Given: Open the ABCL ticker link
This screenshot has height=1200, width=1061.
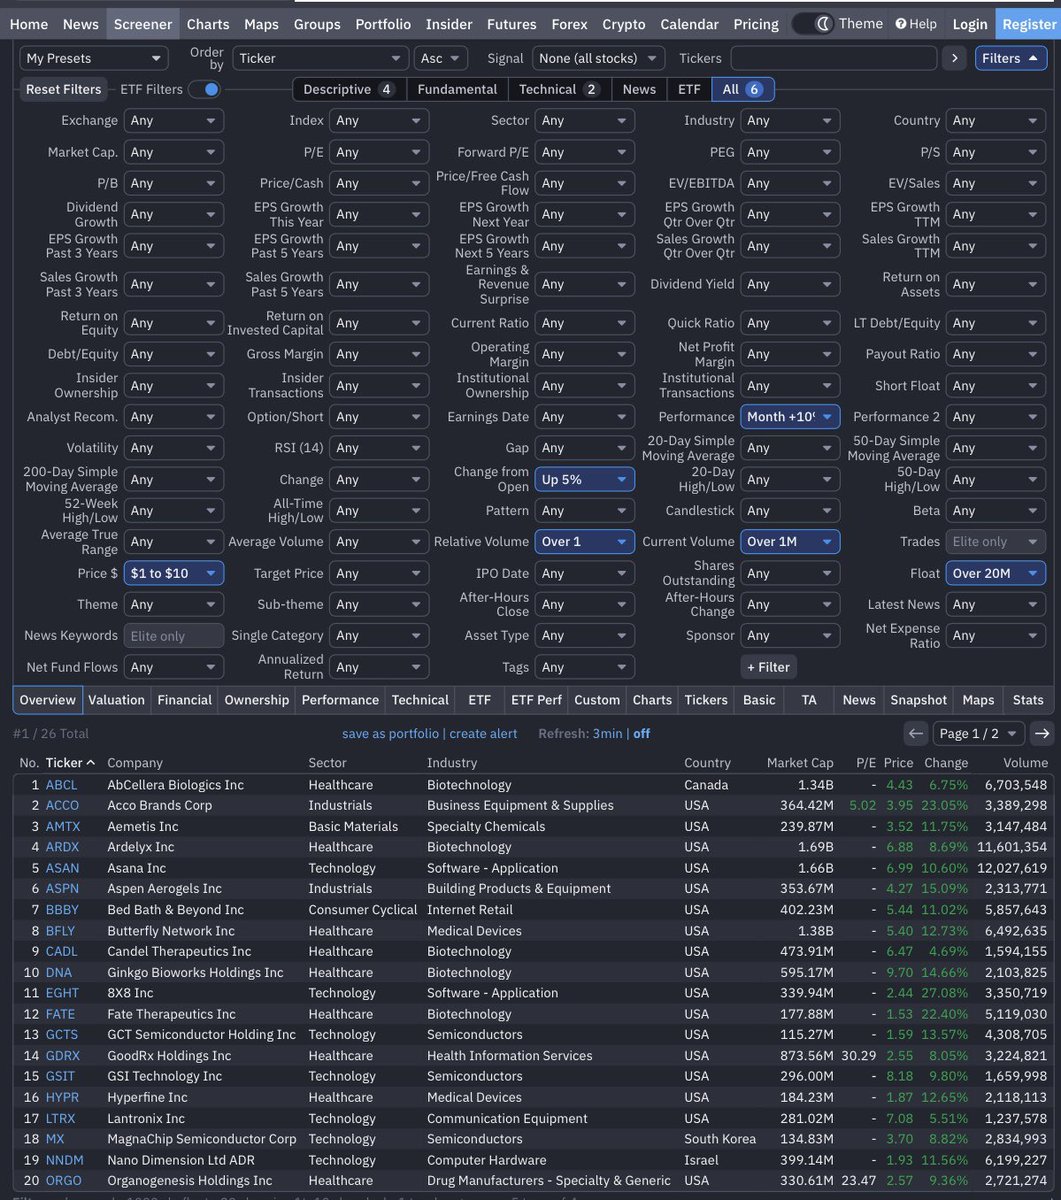Looking at the screenshot, I should tap(61, 785).
